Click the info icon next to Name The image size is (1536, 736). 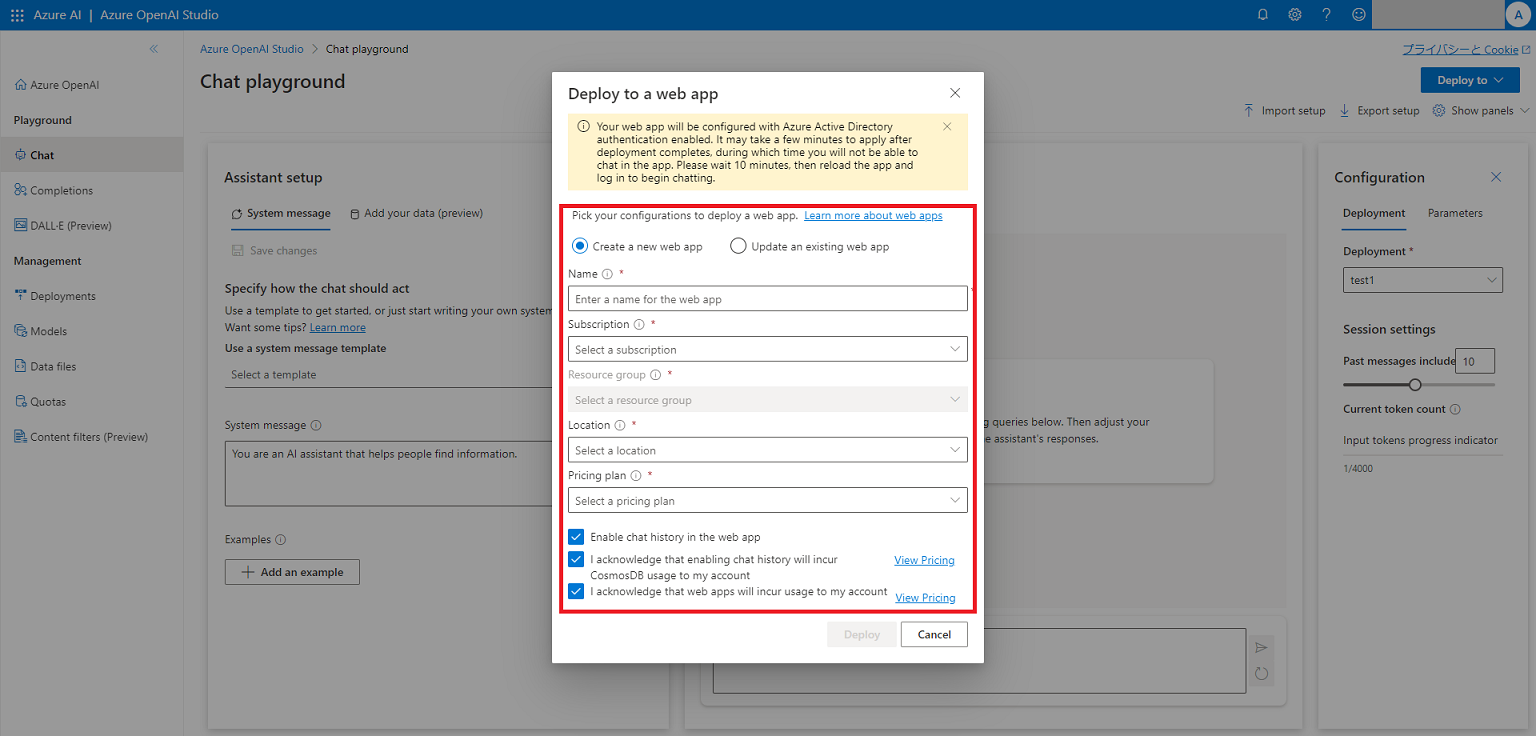(607, 274)
